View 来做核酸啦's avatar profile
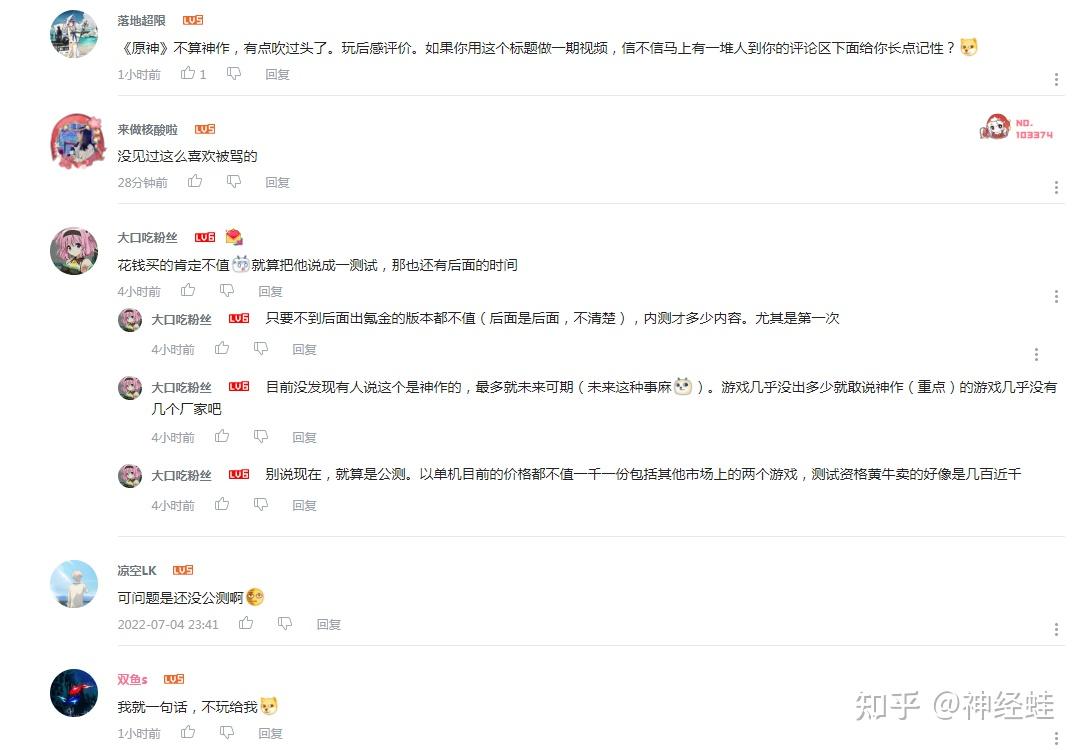 click(x=76, y=141)
